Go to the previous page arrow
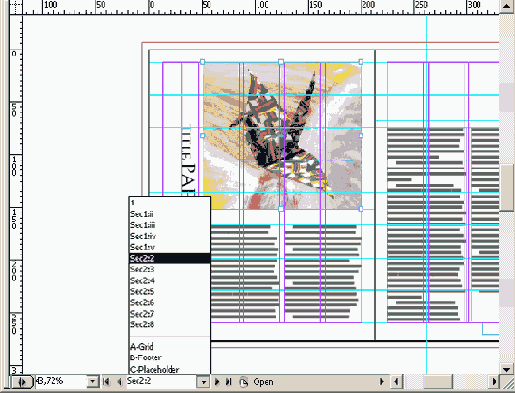The width and height of the screenshot is (515, 393). click(119, 381)
